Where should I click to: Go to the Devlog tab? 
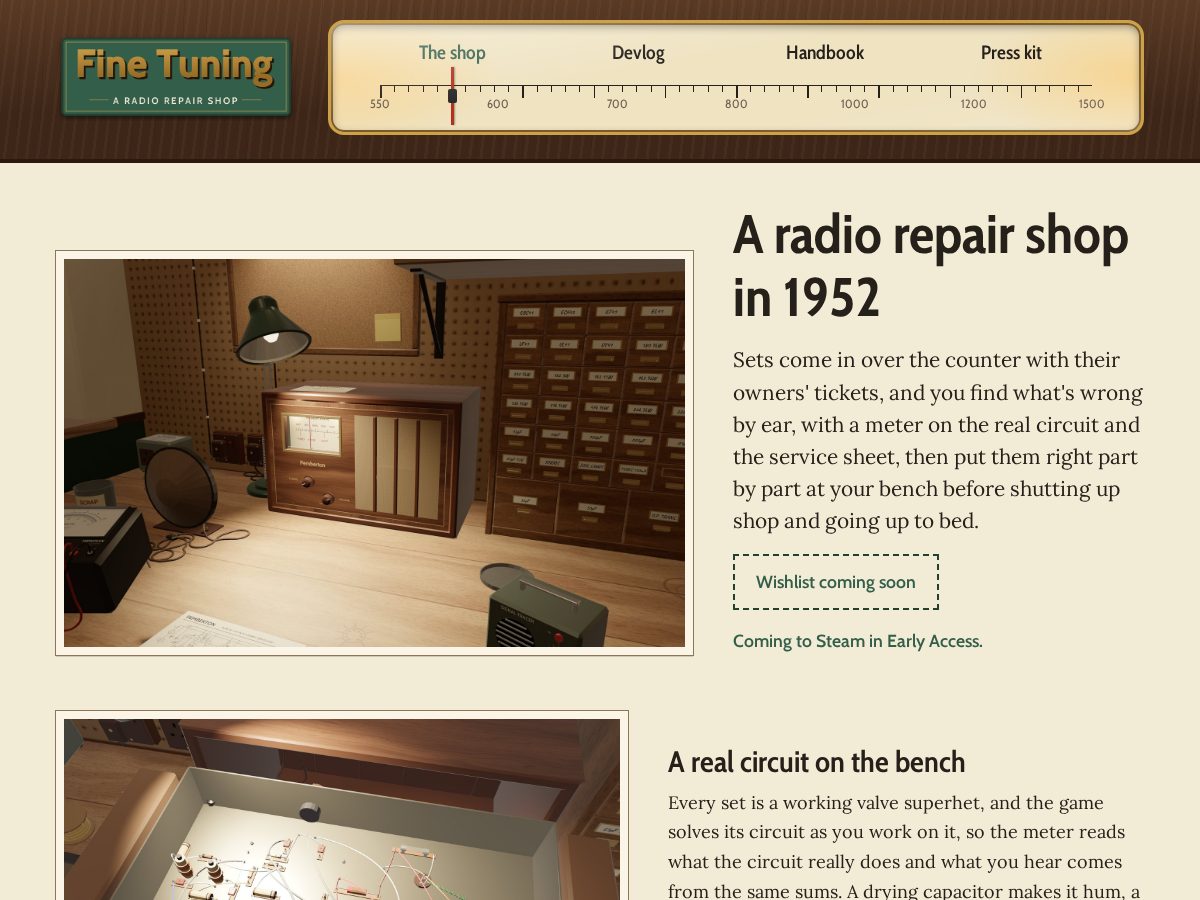pos(638,53)
